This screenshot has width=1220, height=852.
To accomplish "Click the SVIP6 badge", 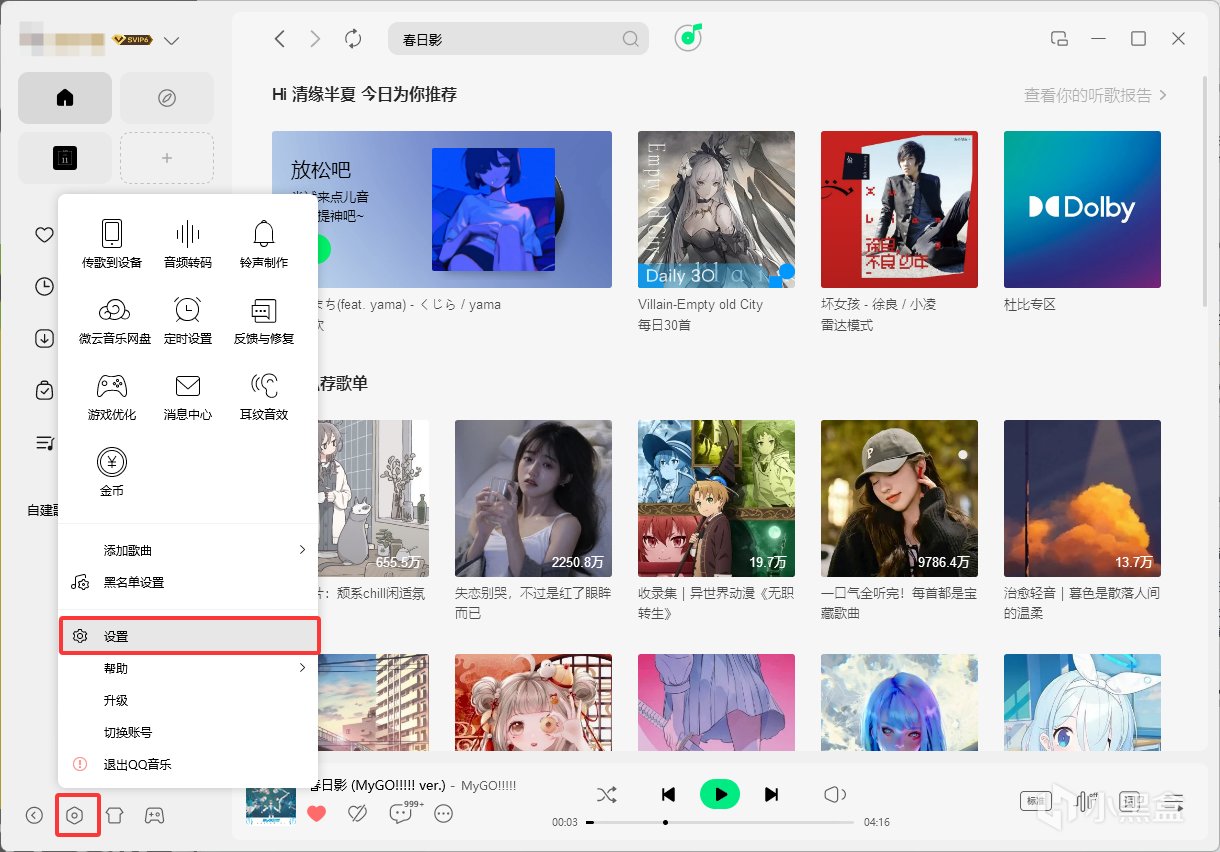I will point(132,40).
